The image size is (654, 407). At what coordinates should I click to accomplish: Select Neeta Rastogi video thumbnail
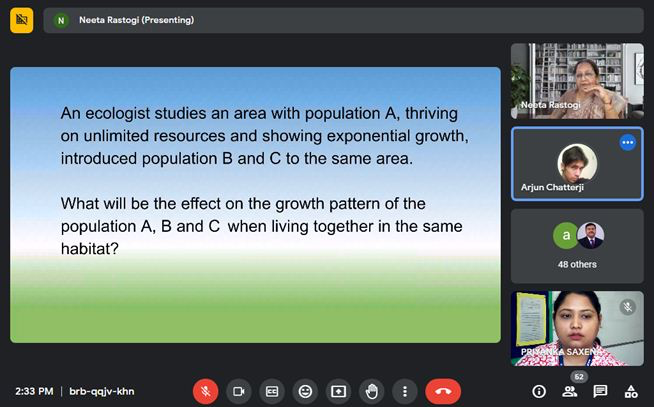577,81
